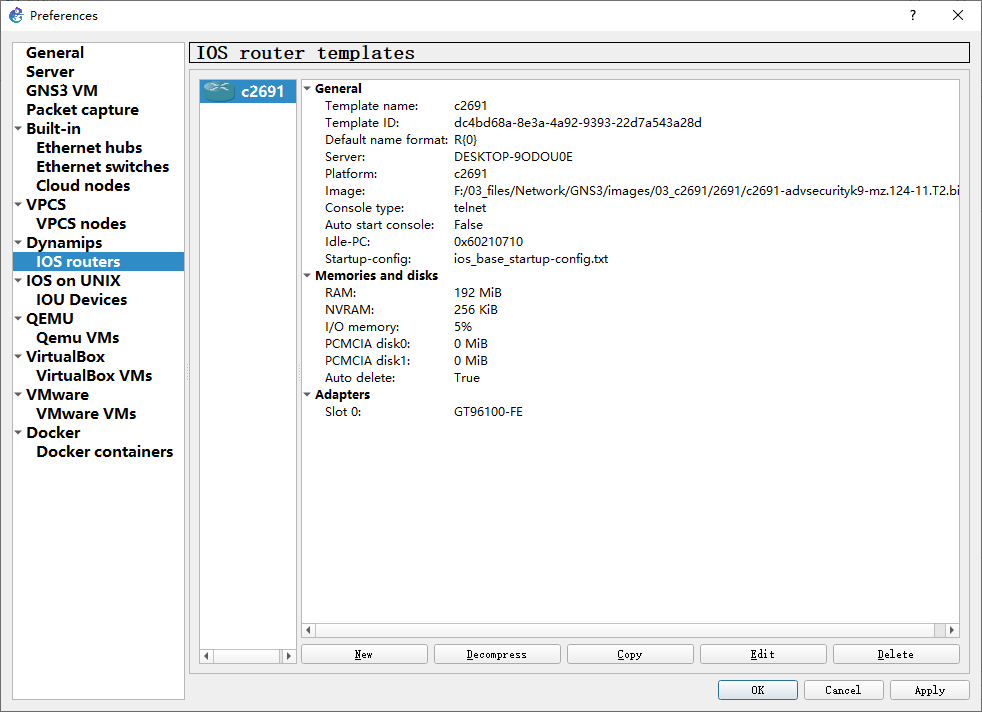This screenshot has width=982, height=712.
Task: Click the Edit template button
Action: 763,654
